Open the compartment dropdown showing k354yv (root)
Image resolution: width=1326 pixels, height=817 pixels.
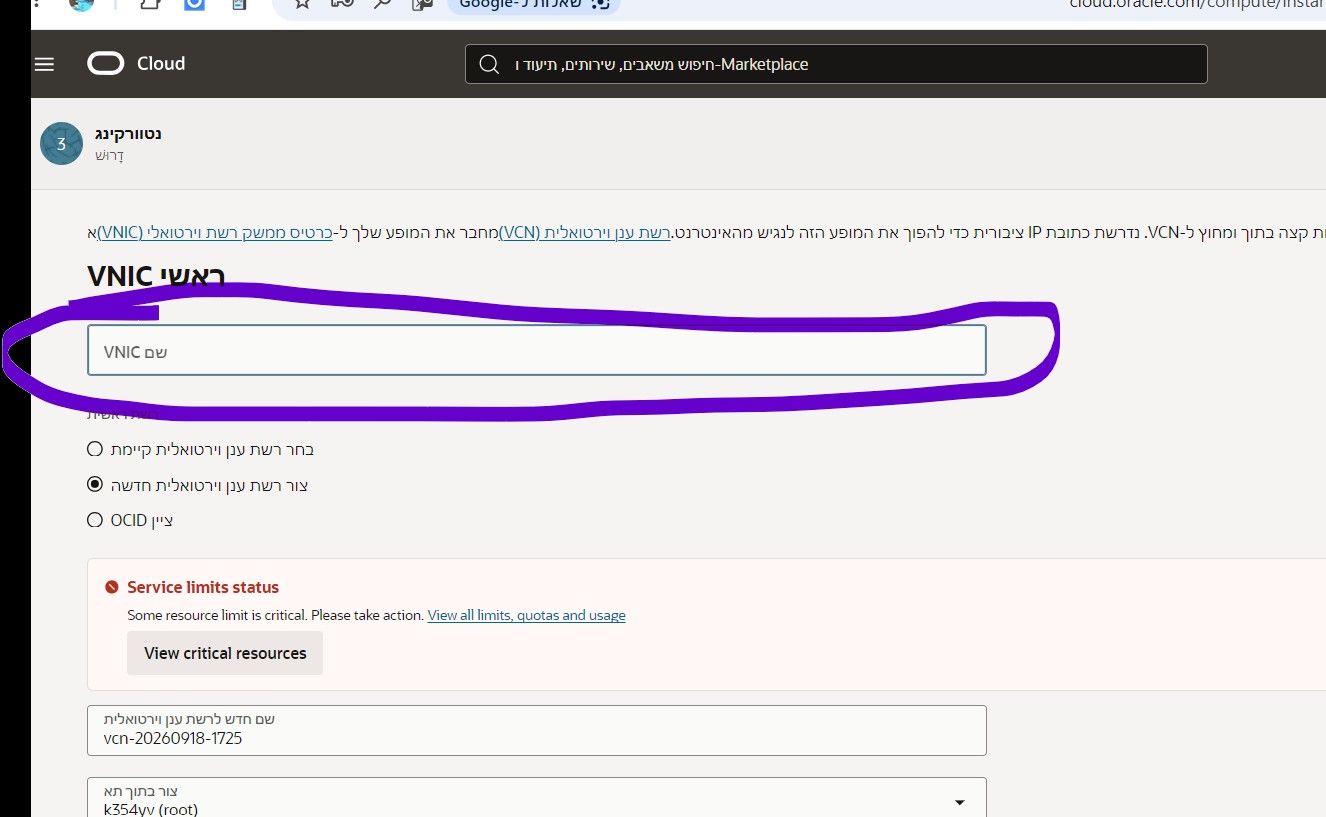[537, 798]
